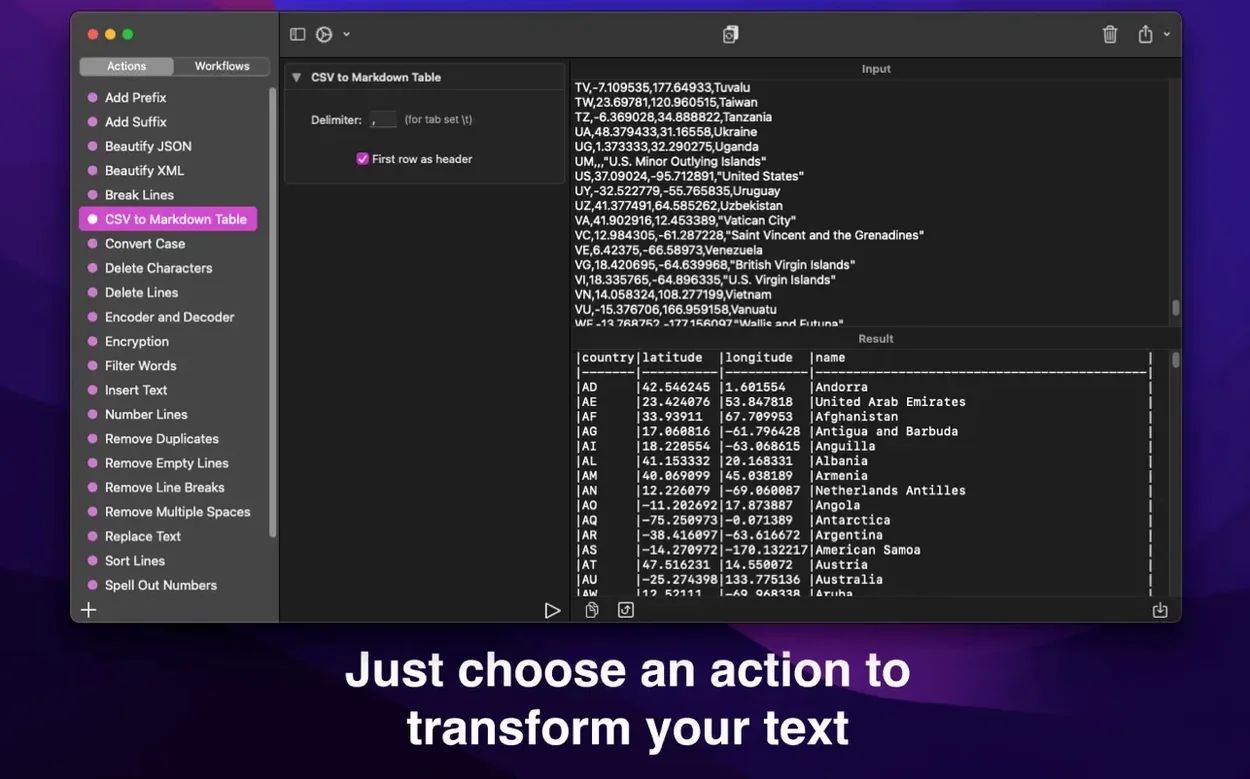The width and height of the screenshot is (1250, 779).
Task: Collapse the CSV to Markdown Table disclosure triangle
Action: point(297,77)
